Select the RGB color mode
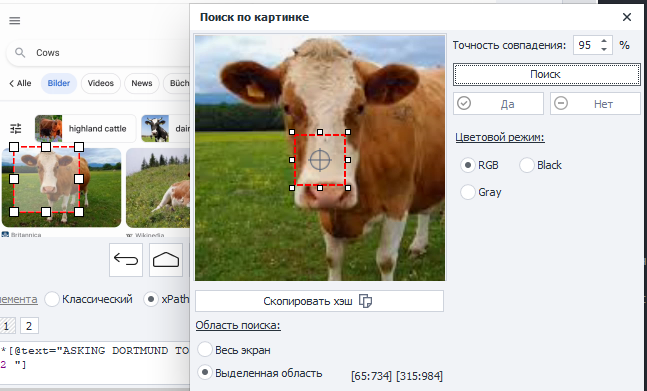Viewport: 647px width, 391px height. [468, 165]
